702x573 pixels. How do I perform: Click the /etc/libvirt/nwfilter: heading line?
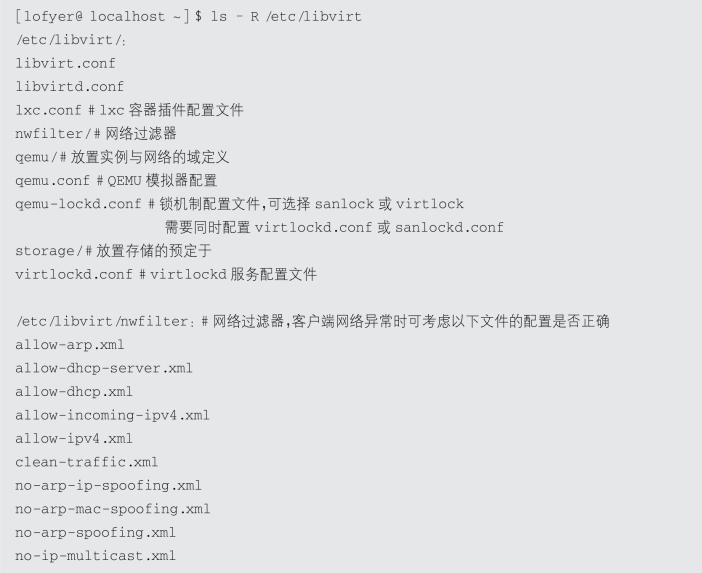(312, 321)
